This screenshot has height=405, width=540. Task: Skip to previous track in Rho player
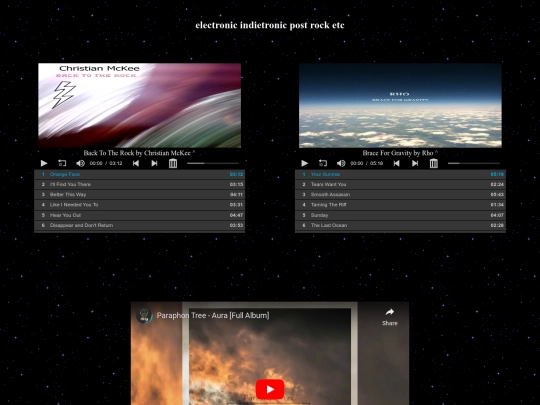point(397,163)
